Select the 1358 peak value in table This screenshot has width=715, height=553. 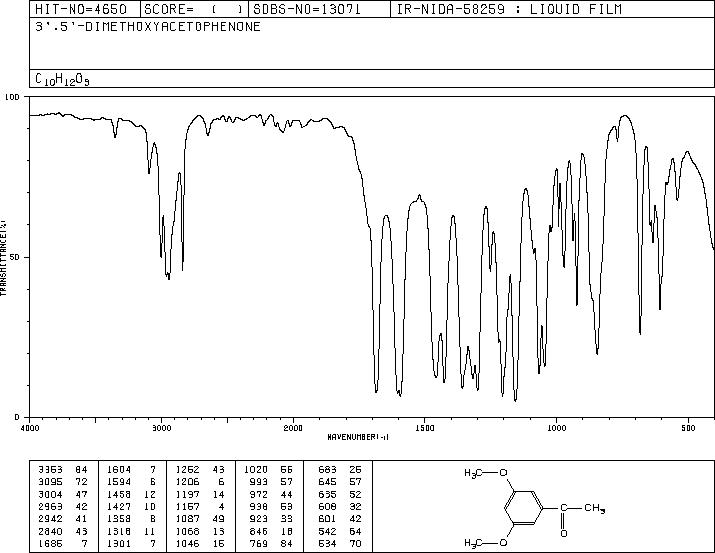[119, 519]
